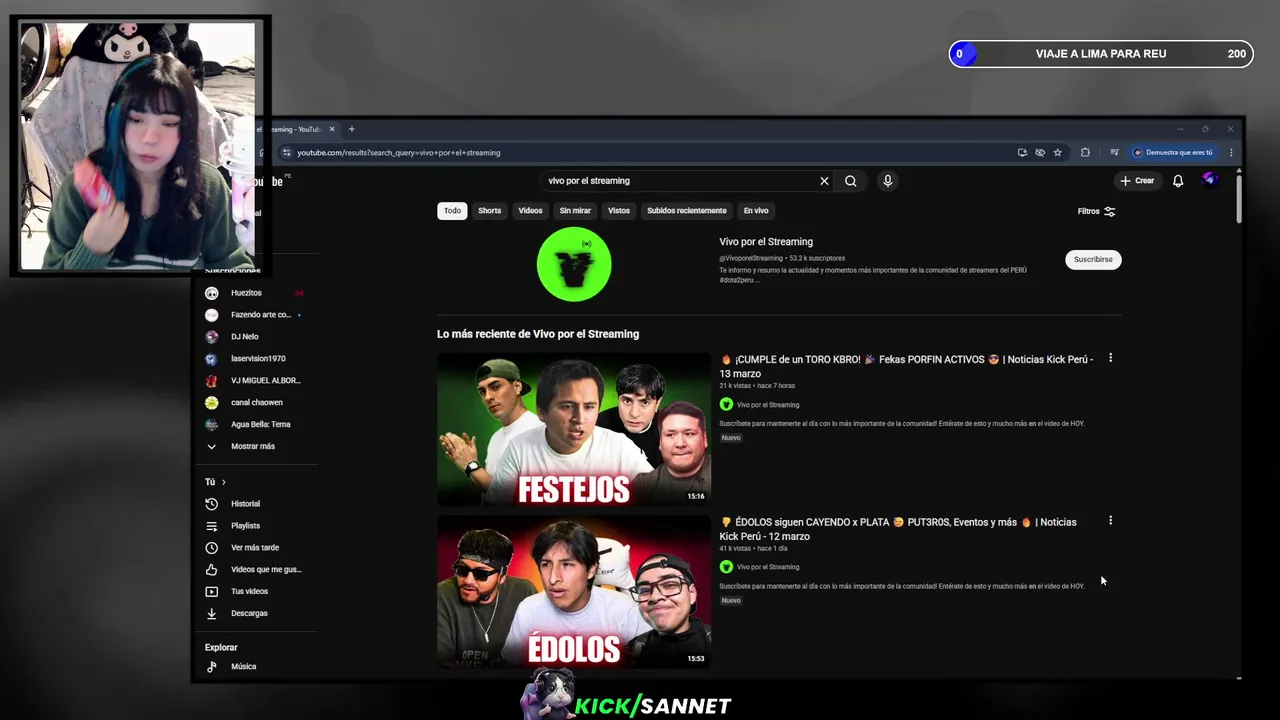Clear the search box with X

824,181
